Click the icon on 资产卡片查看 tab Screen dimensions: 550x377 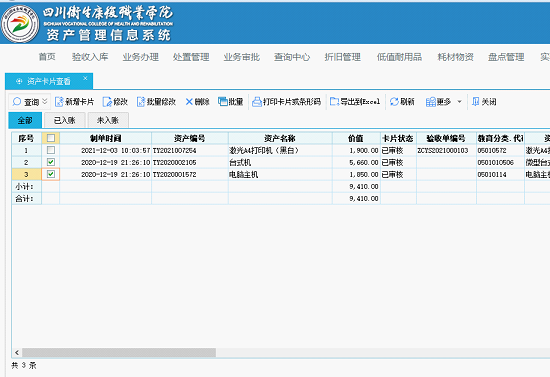tap(19, 81)
